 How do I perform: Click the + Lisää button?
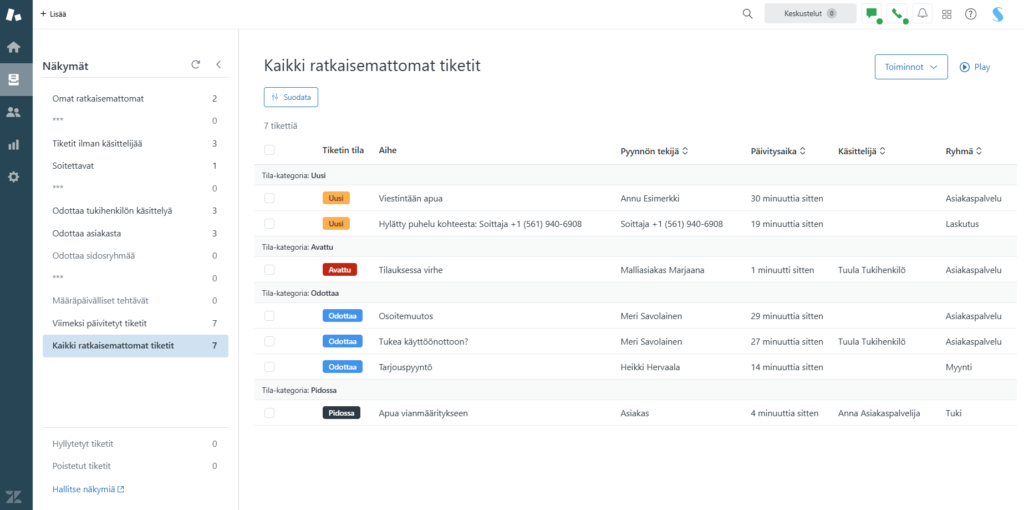[54, 14]
